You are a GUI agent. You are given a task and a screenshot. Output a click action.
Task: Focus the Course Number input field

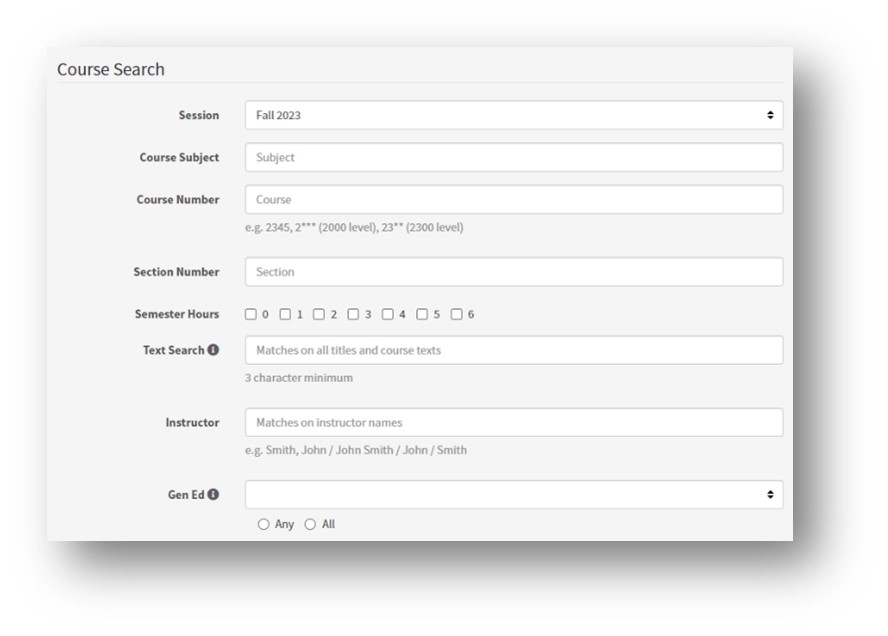tap(513, 199)
